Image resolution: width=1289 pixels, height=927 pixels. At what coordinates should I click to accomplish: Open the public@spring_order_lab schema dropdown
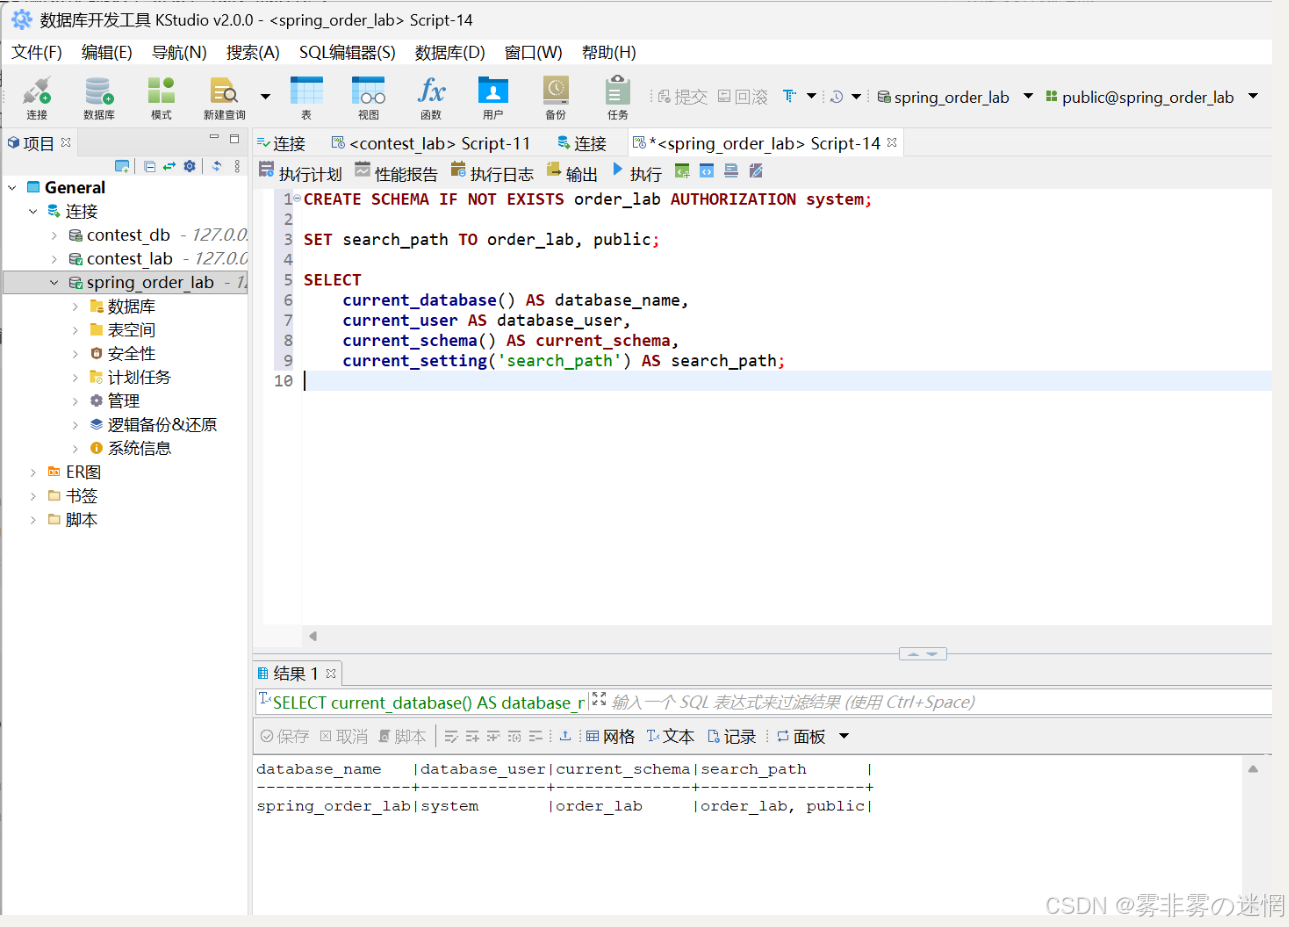point(1253,96)
